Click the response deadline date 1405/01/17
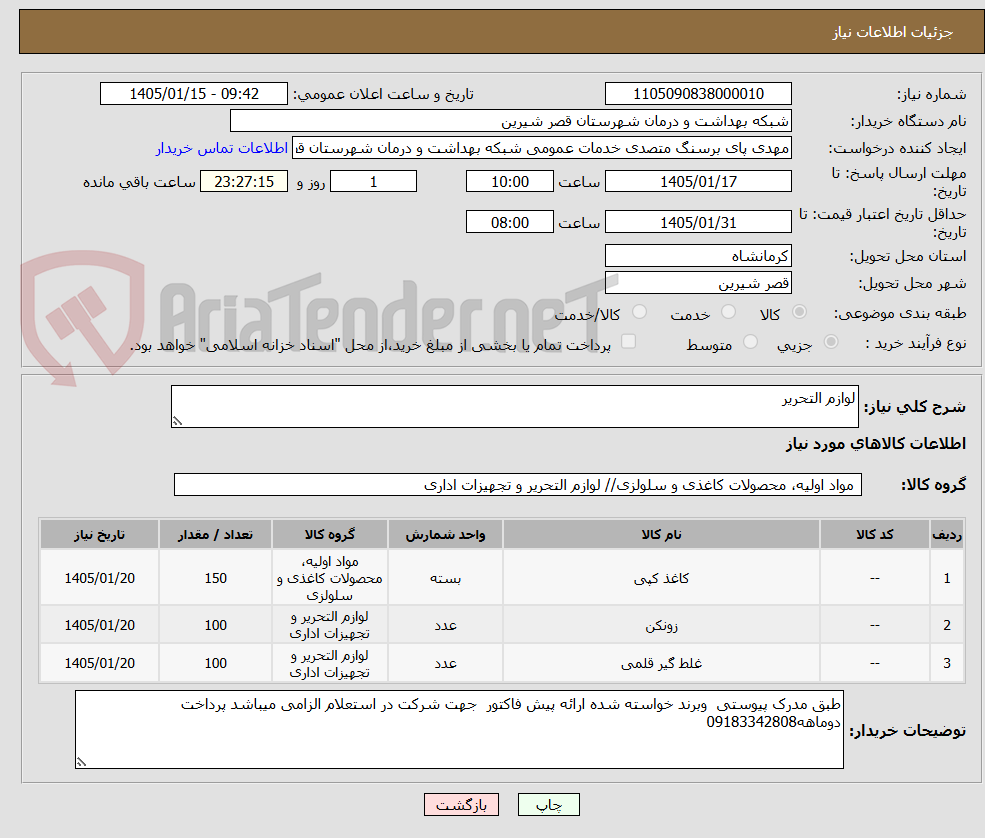985x838 pixels. pyautogui.click(x=698, y=182)
